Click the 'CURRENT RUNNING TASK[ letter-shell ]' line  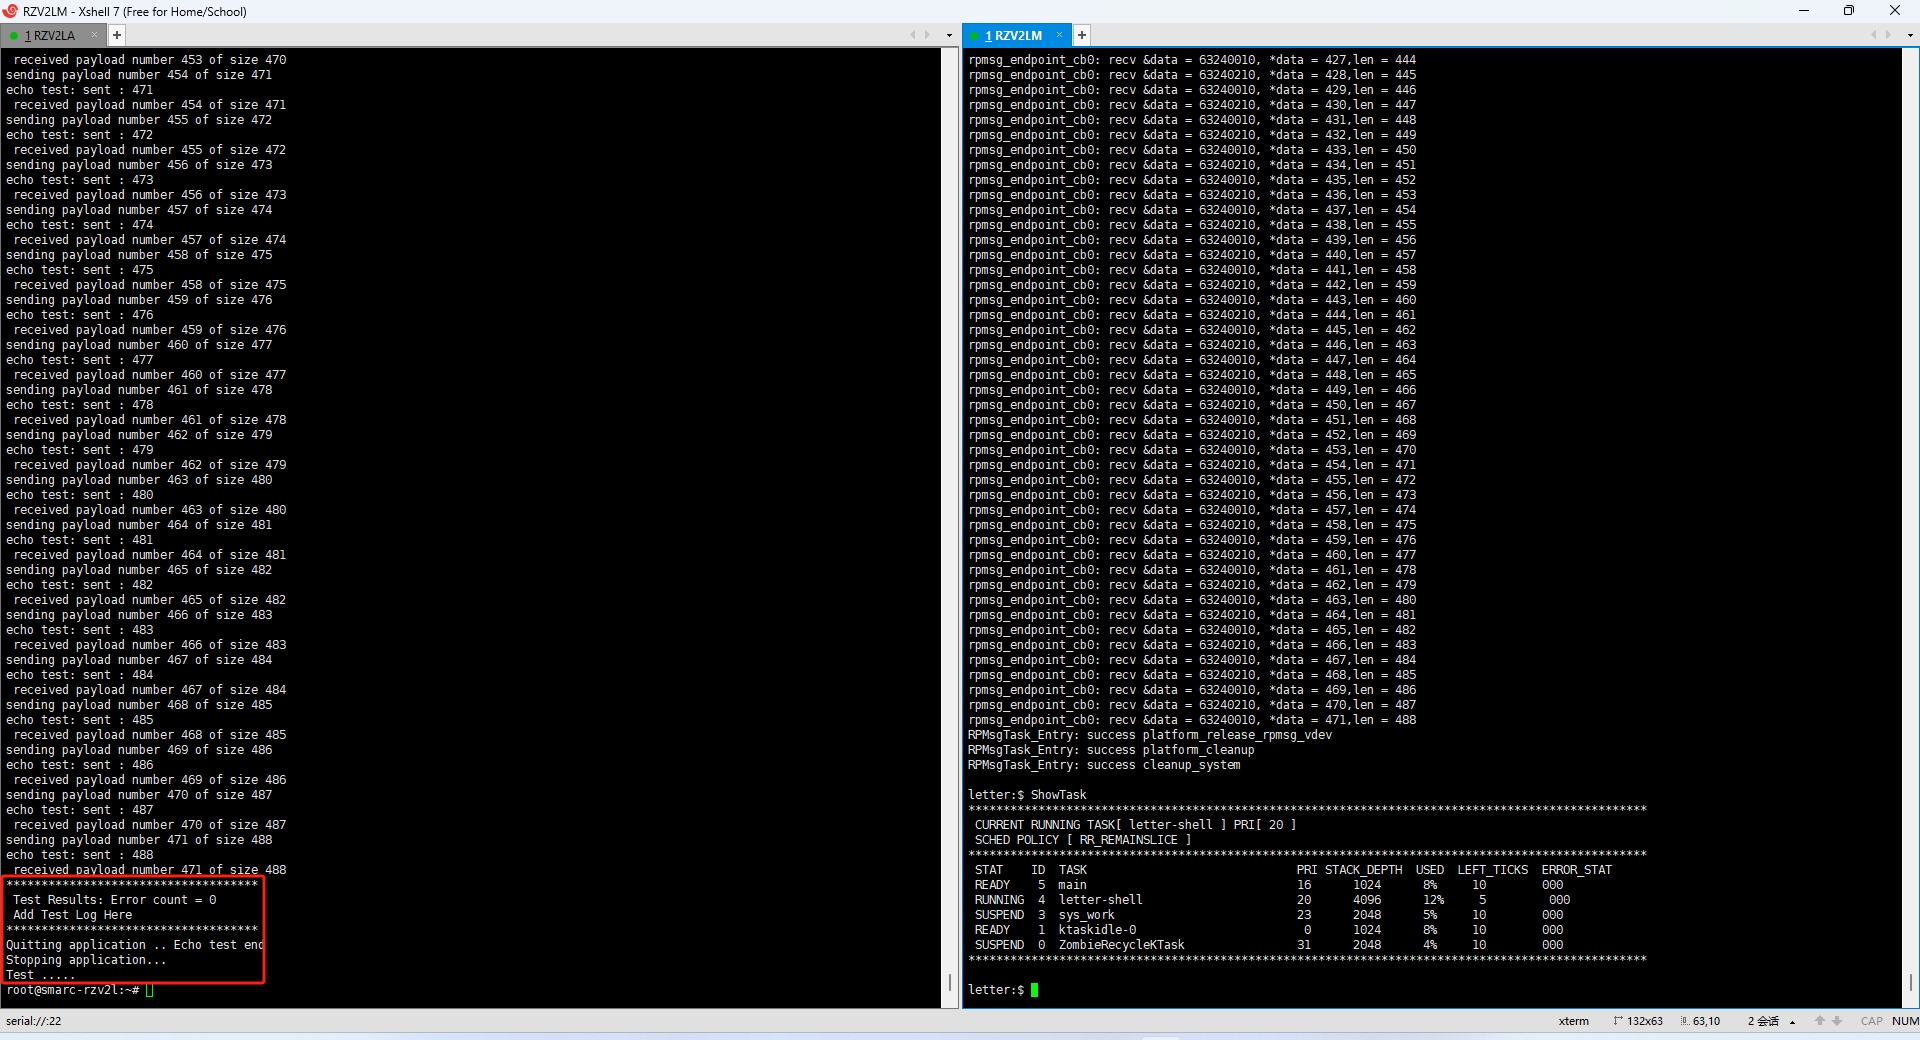1135,825
